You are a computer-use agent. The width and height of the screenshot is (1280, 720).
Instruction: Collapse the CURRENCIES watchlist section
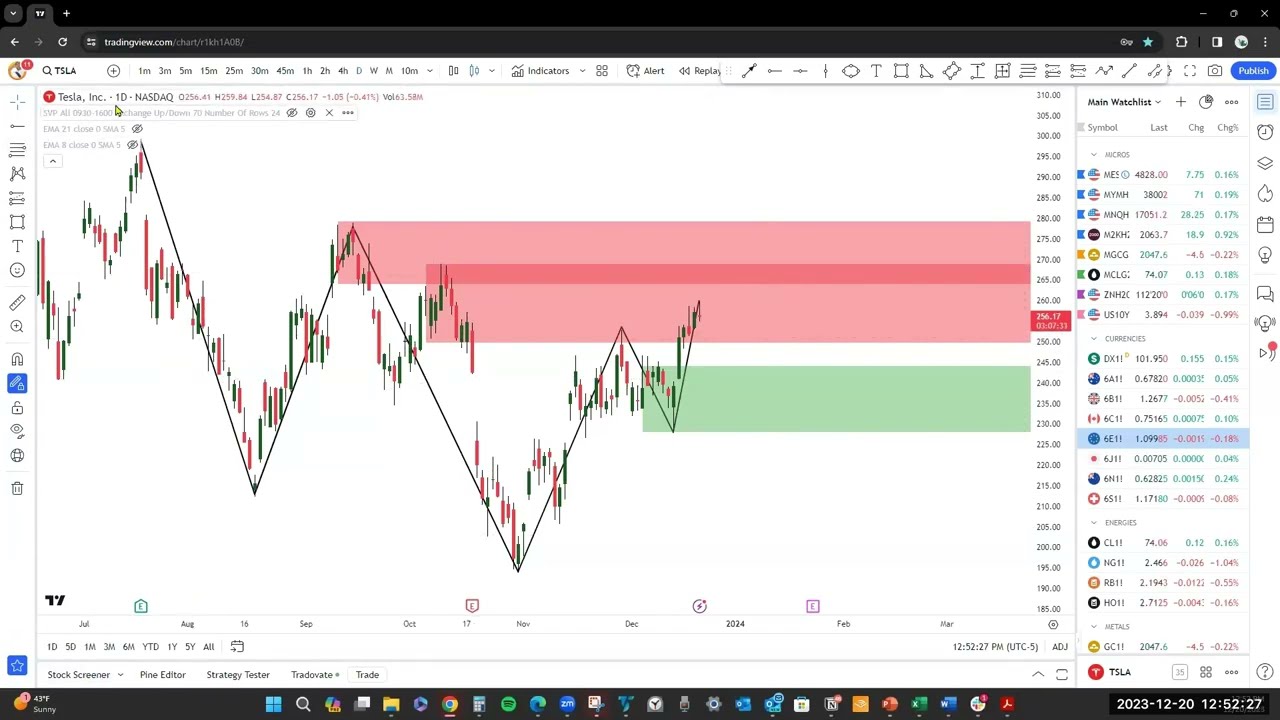[x=1093, y=339]
